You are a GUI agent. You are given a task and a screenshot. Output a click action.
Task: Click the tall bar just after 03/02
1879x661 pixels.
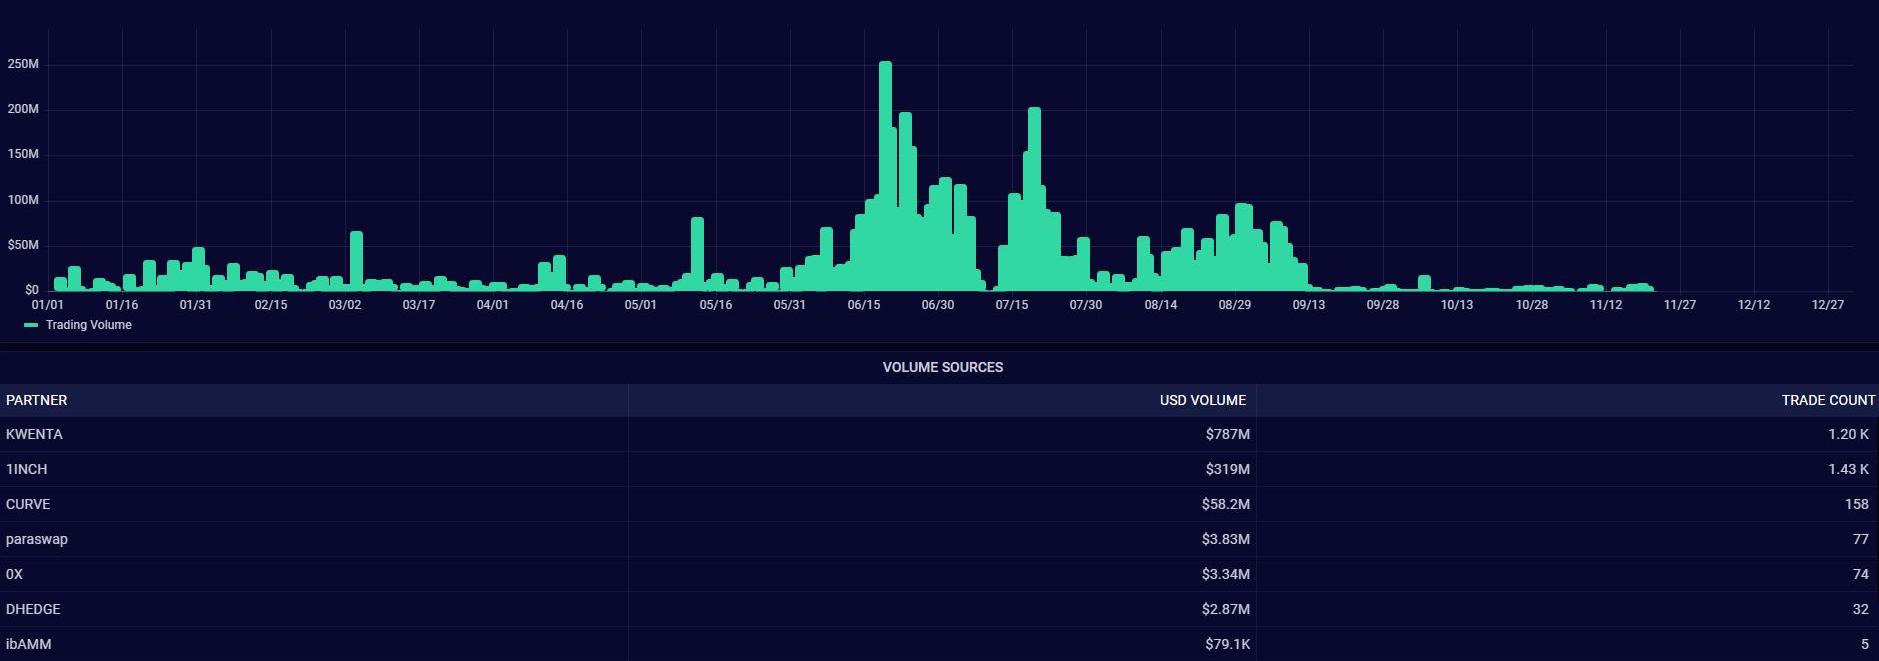pyautogui.click(x=356, y=260)
